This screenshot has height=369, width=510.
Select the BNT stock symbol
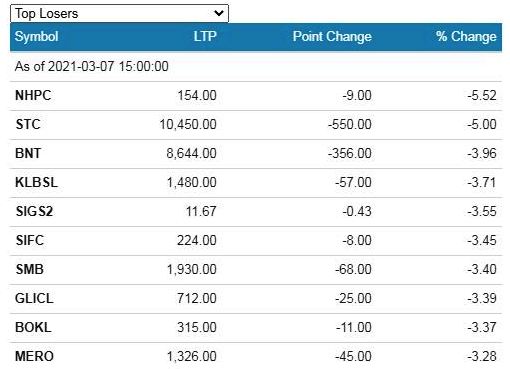pos(28,153)
